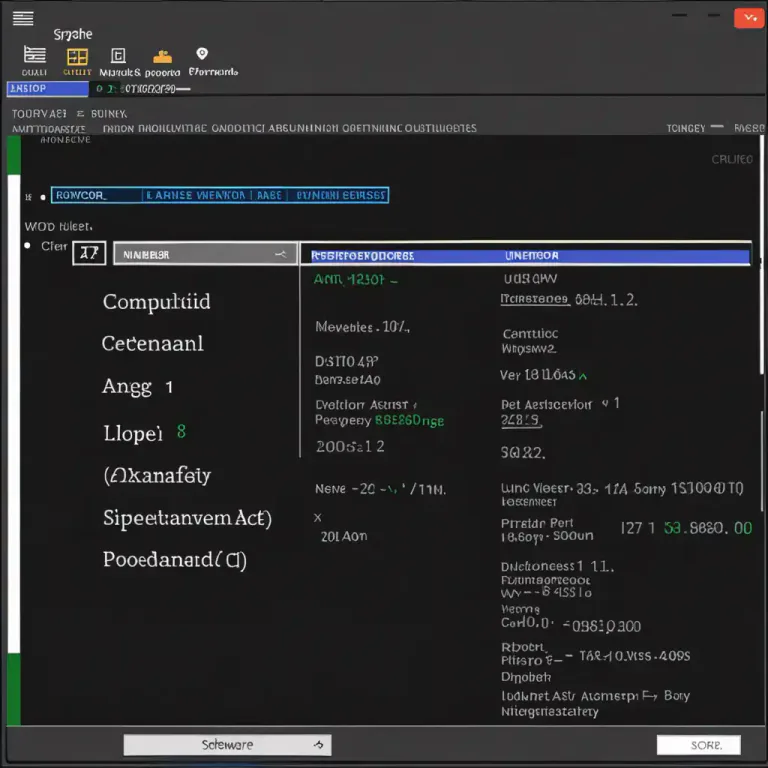Click the SQ 22. value
The width and height of the screenshot is (768, 768).
(x=523, y=453)
